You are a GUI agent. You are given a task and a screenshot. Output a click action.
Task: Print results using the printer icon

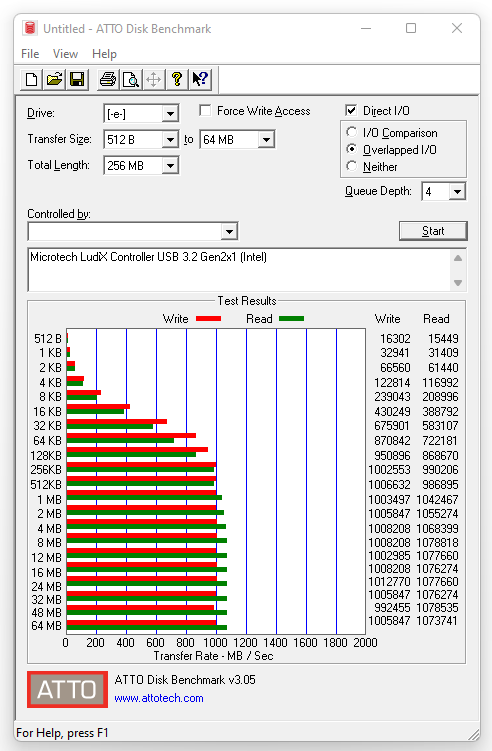[108, 79]
